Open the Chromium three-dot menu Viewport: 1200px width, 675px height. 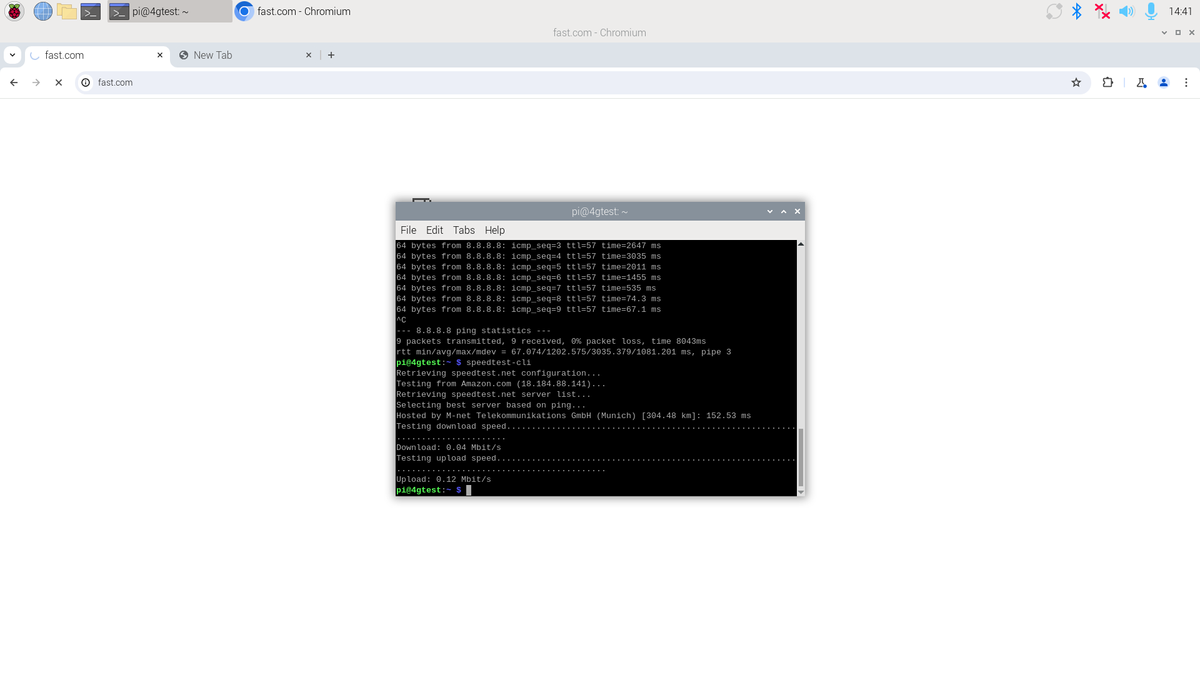click(x=1186, y=82)
